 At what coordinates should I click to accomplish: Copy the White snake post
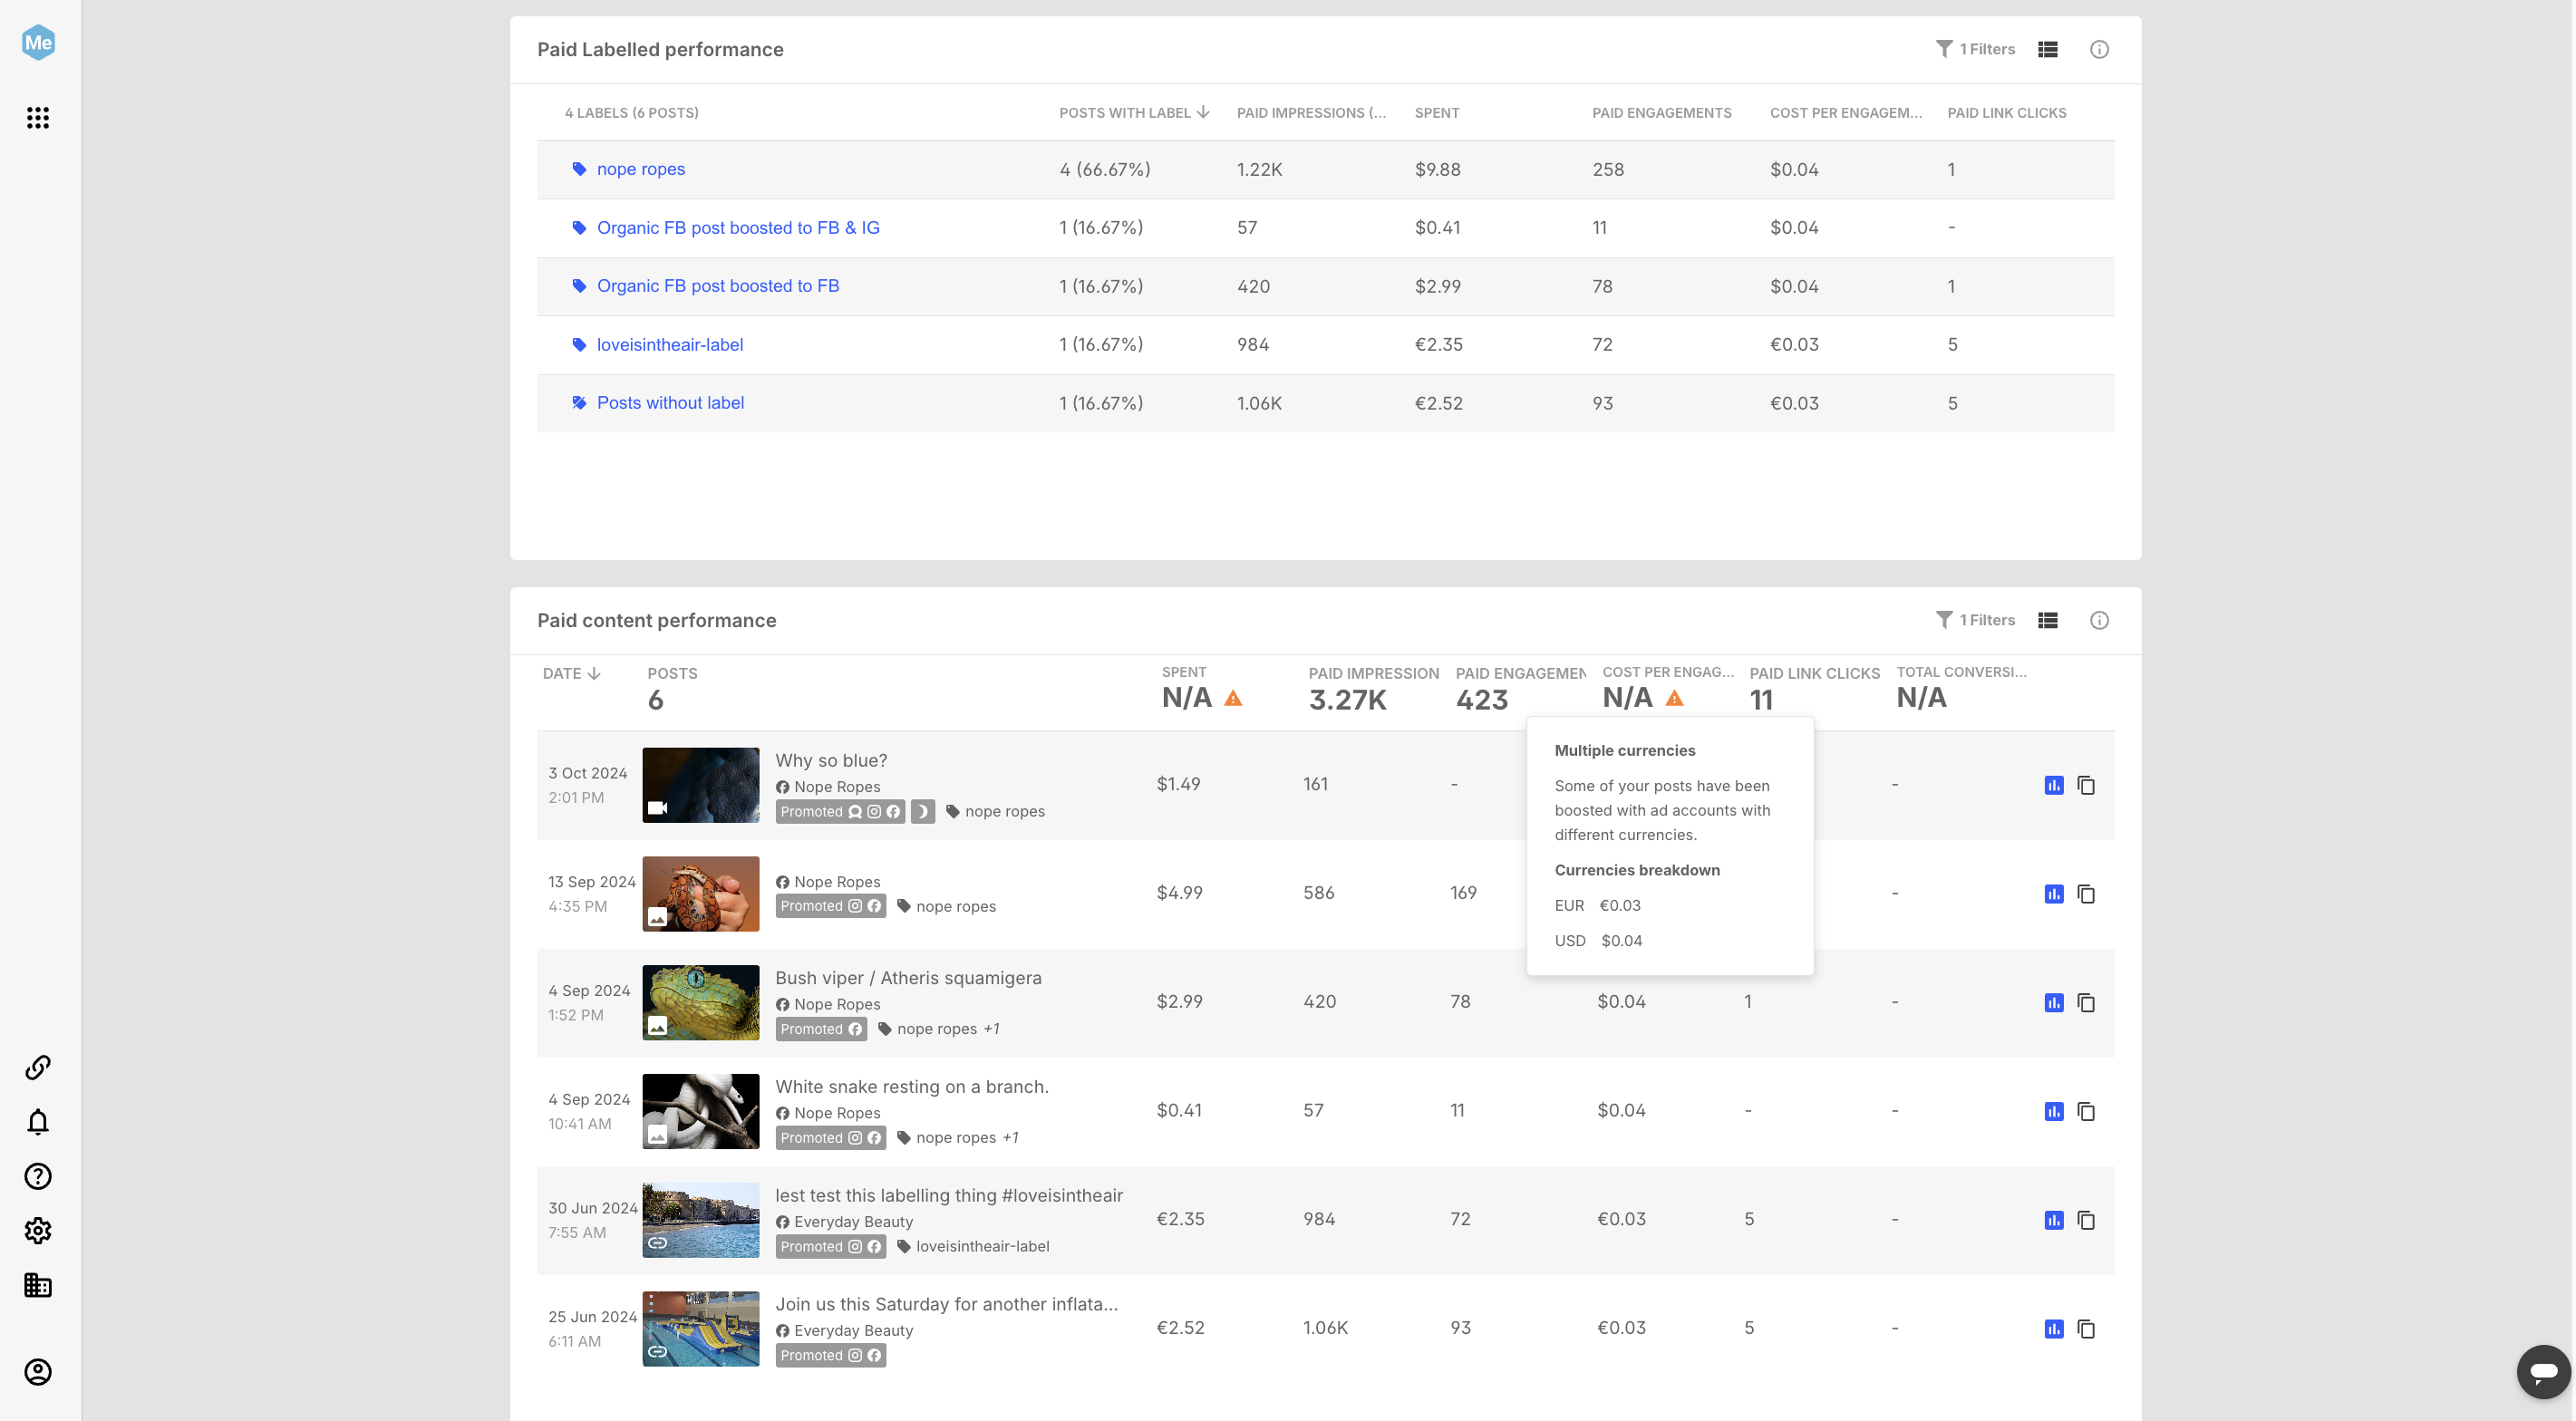(2086, 1112)
